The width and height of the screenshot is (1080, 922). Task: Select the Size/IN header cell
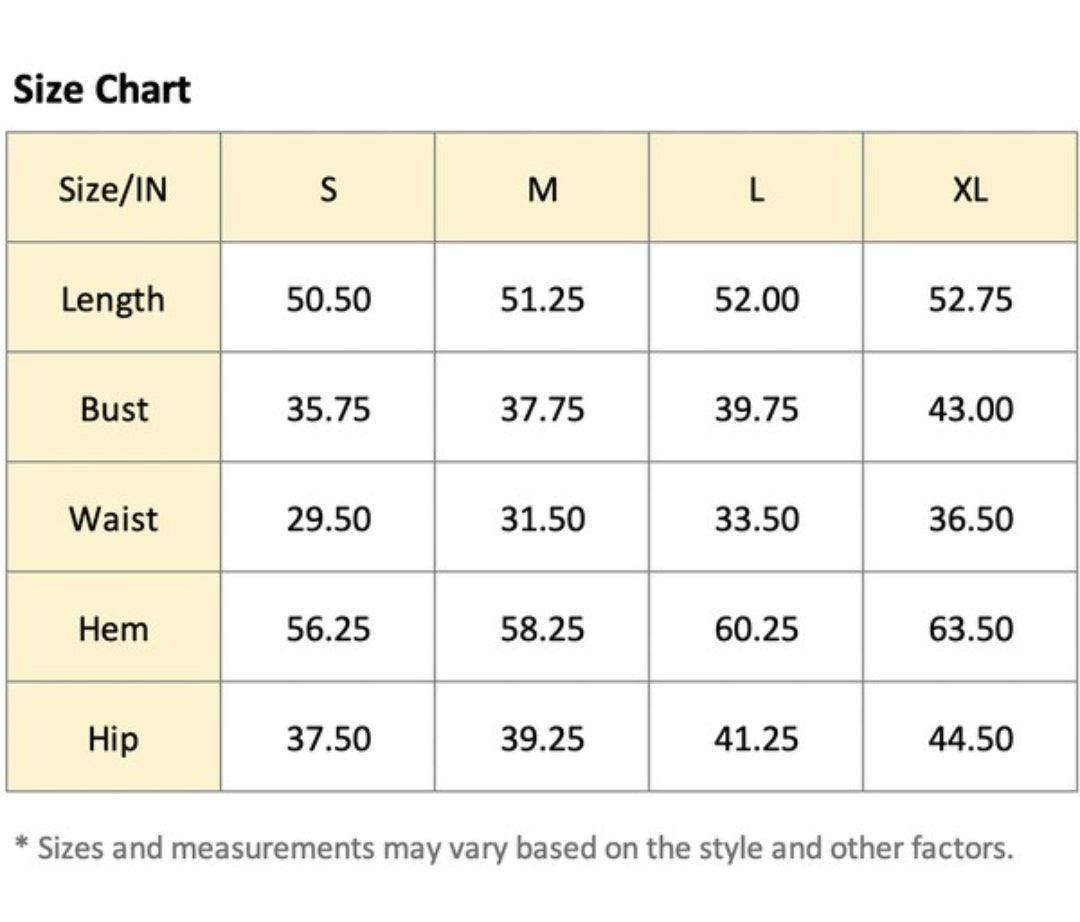113,189
